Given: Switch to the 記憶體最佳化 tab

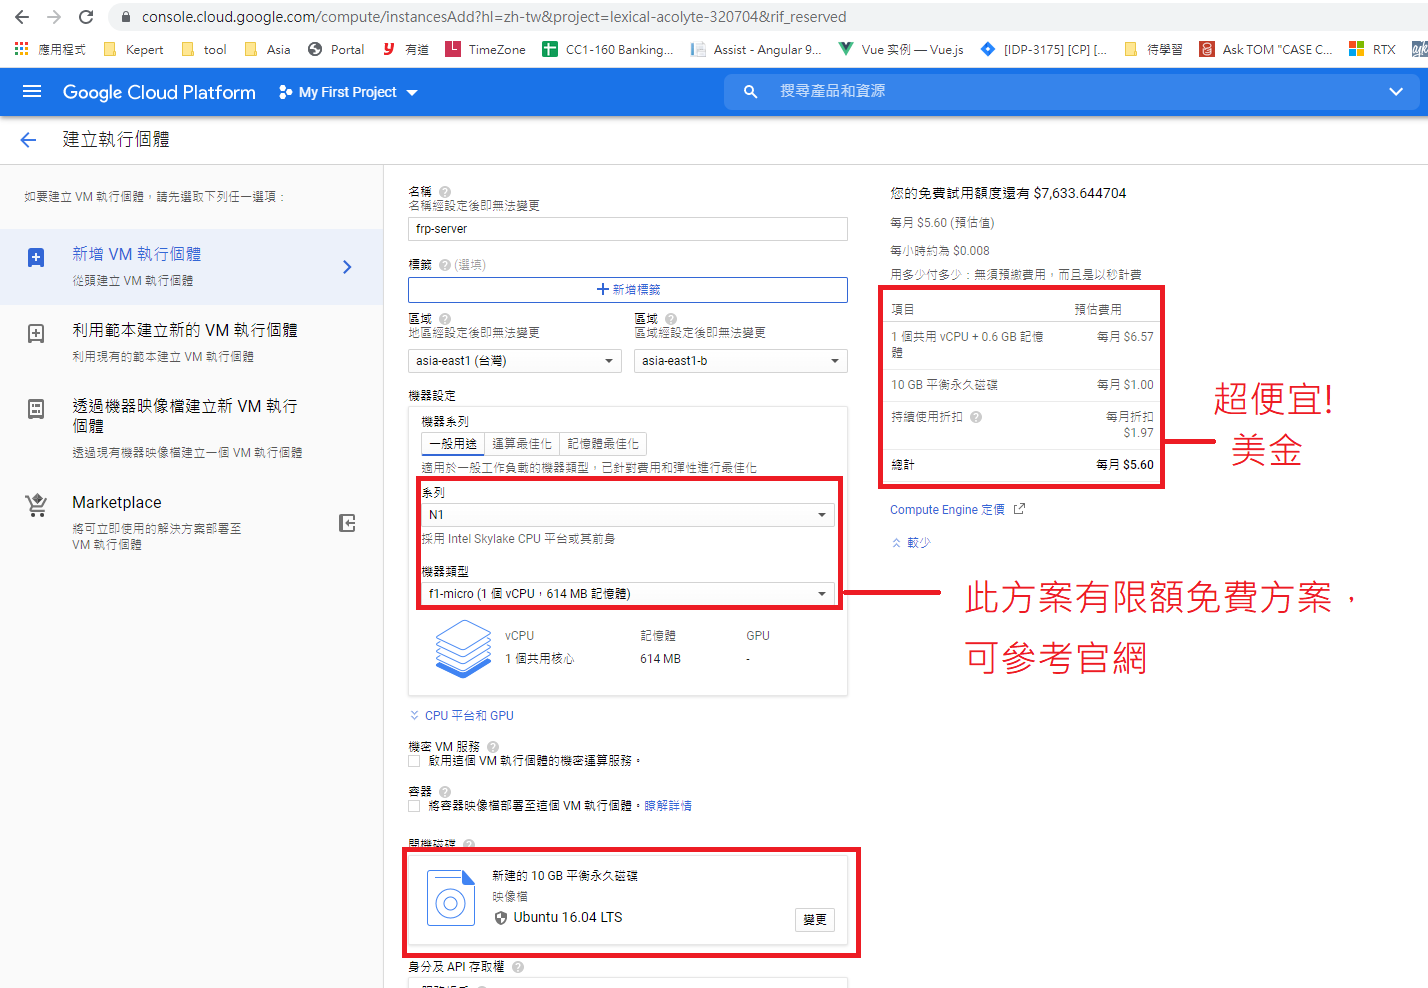Looking at the screenshot, I should tap(603, 444).
